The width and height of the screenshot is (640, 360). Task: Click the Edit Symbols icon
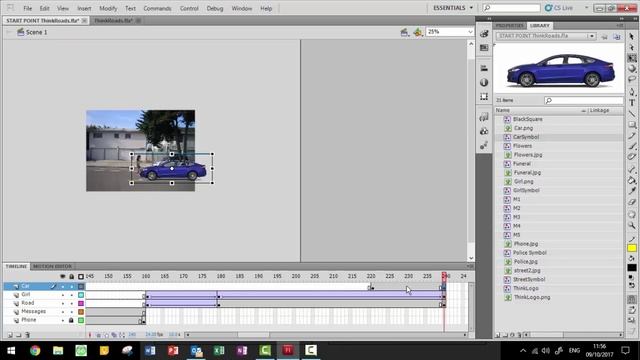[417, 32]
